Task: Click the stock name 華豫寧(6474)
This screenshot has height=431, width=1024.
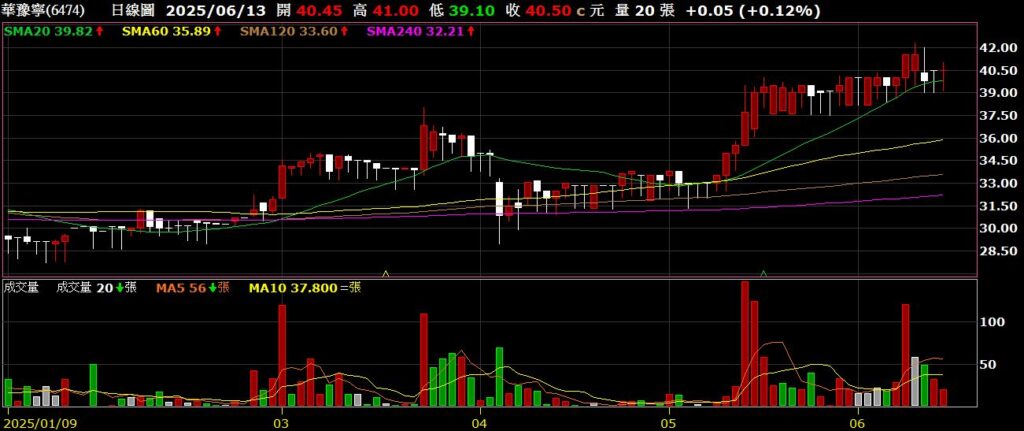Action: 43,10
